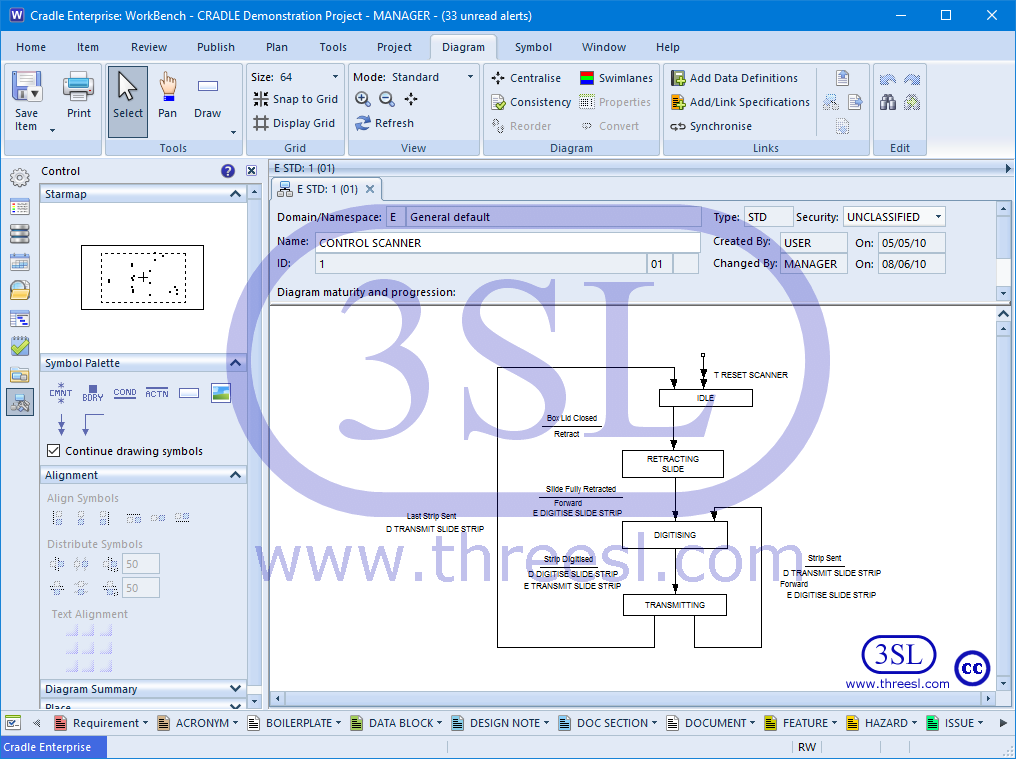Select the straight transition arrow symbol
The height and width of the screenshot is (759, 1016).
62,425
